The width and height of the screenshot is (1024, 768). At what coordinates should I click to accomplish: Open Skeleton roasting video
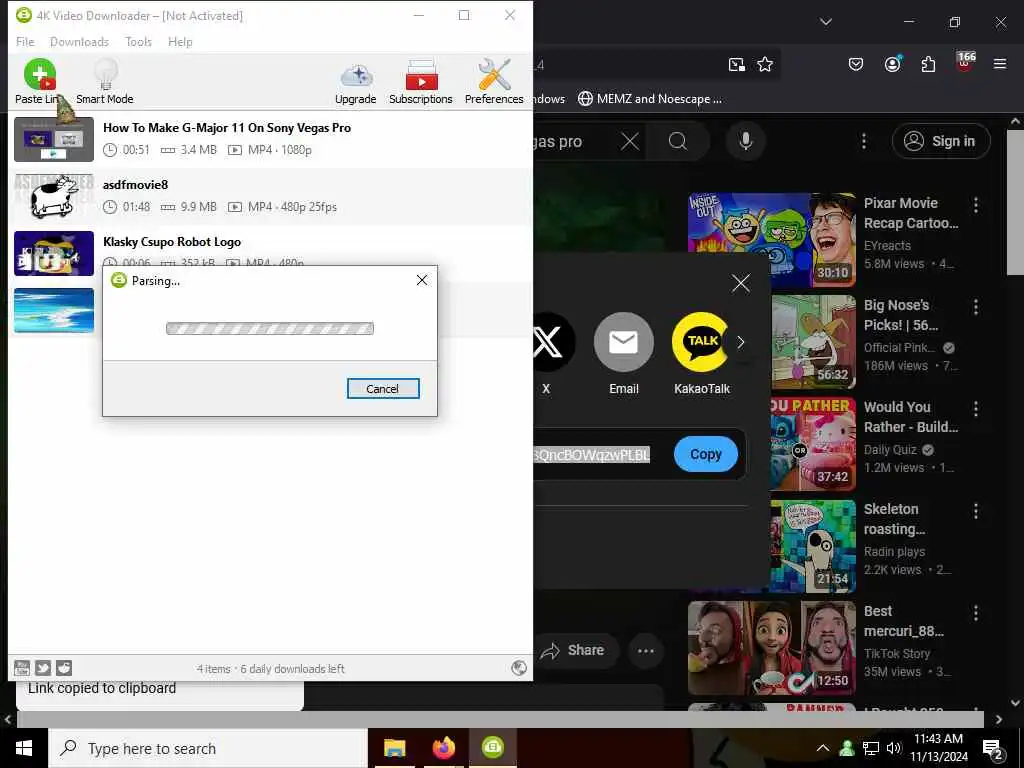[x=814, y=546]
